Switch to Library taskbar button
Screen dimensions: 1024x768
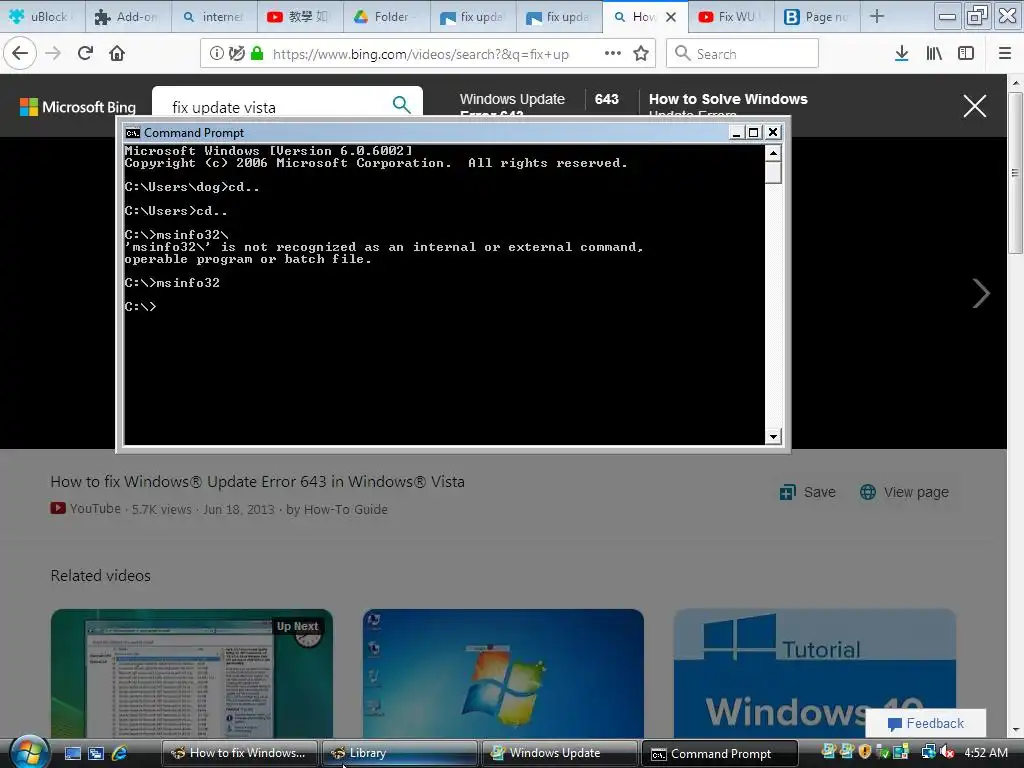pos(400,753)
